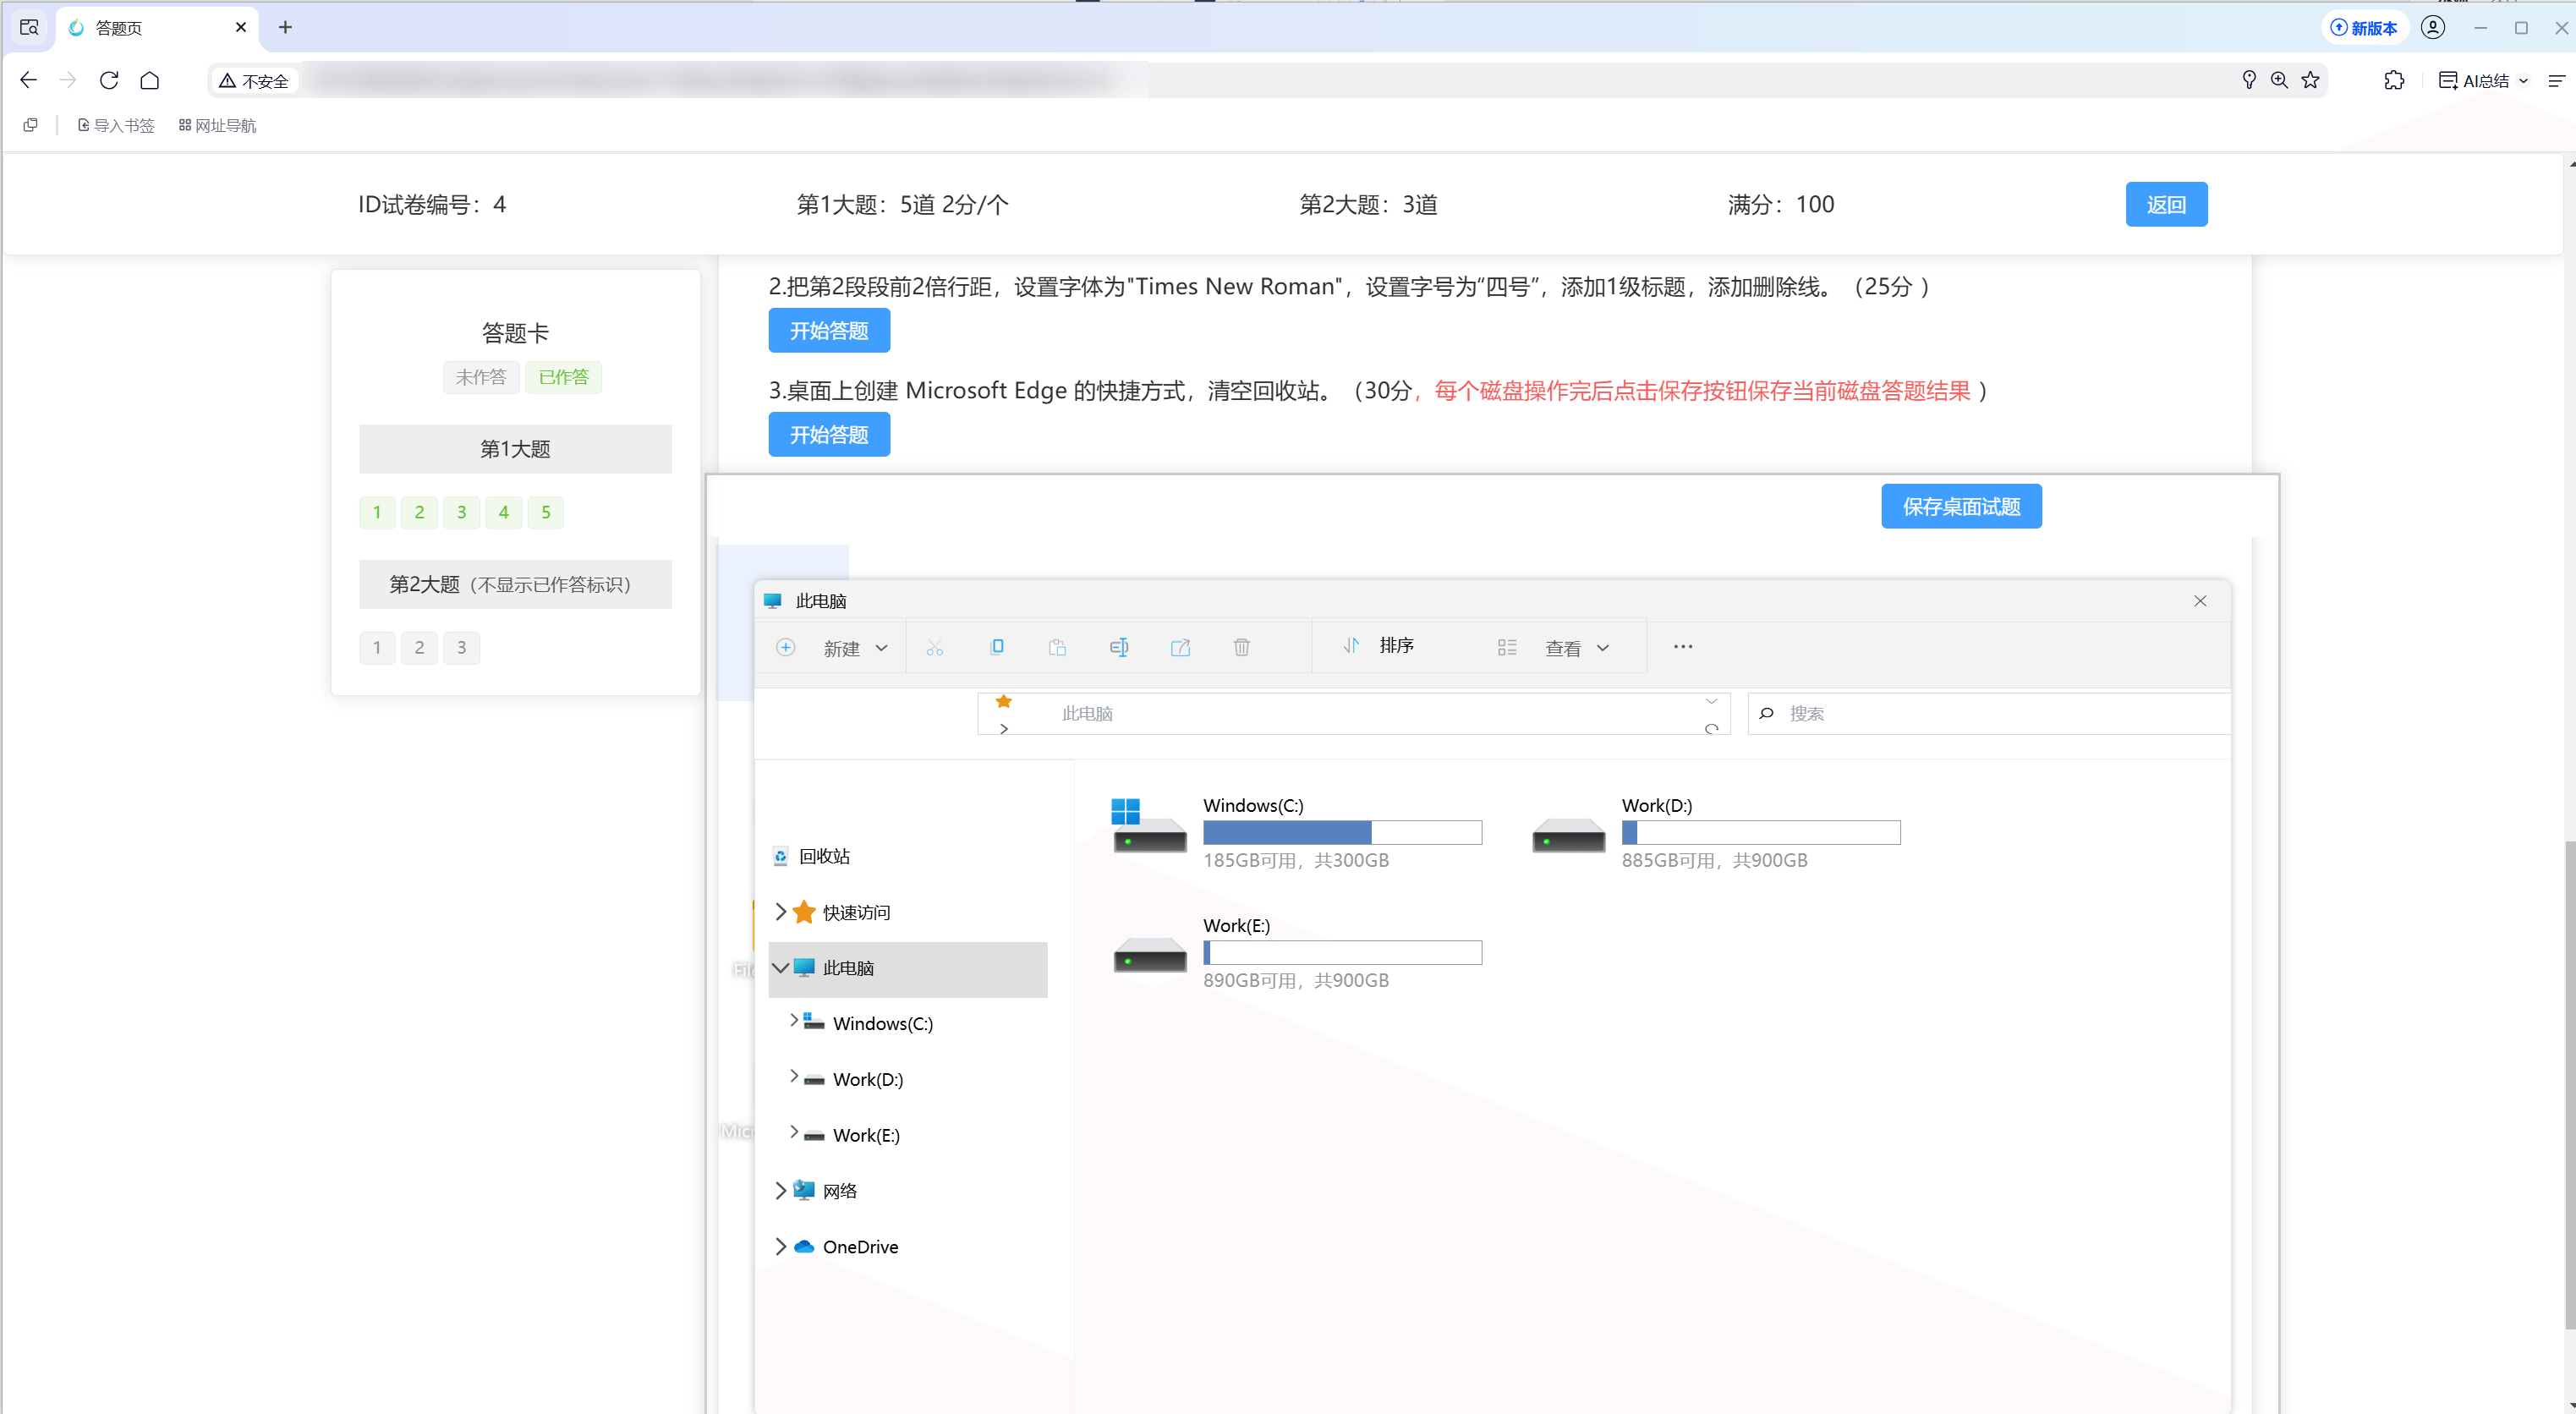Click the rename icon in explorer toolbar

[1119, 648]
